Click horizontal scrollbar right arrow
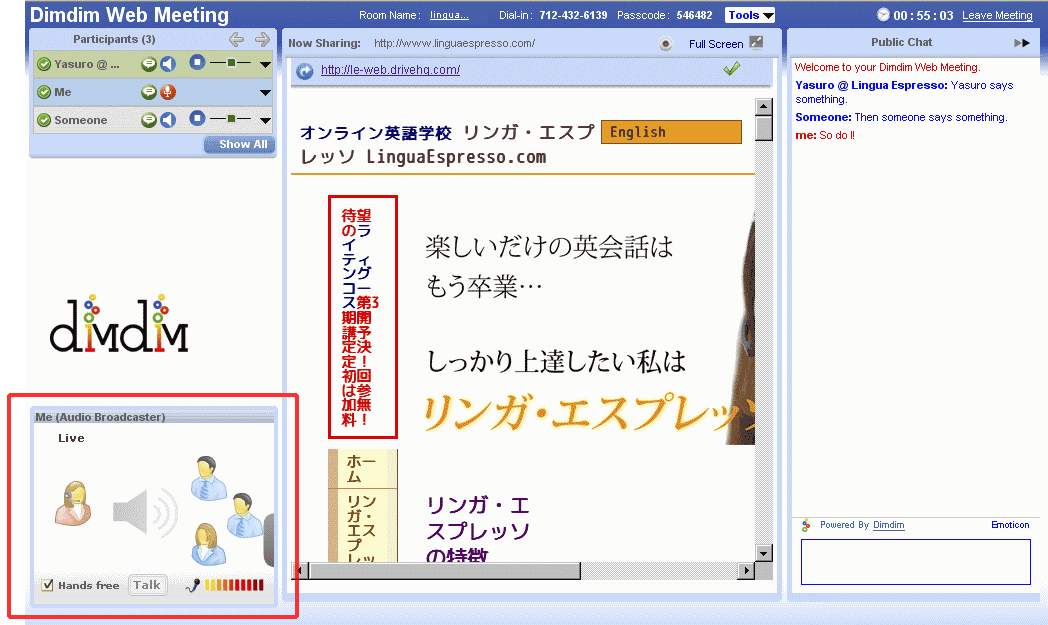The image size is (1048, 625). pyautogui.click(x=747, y=571)
